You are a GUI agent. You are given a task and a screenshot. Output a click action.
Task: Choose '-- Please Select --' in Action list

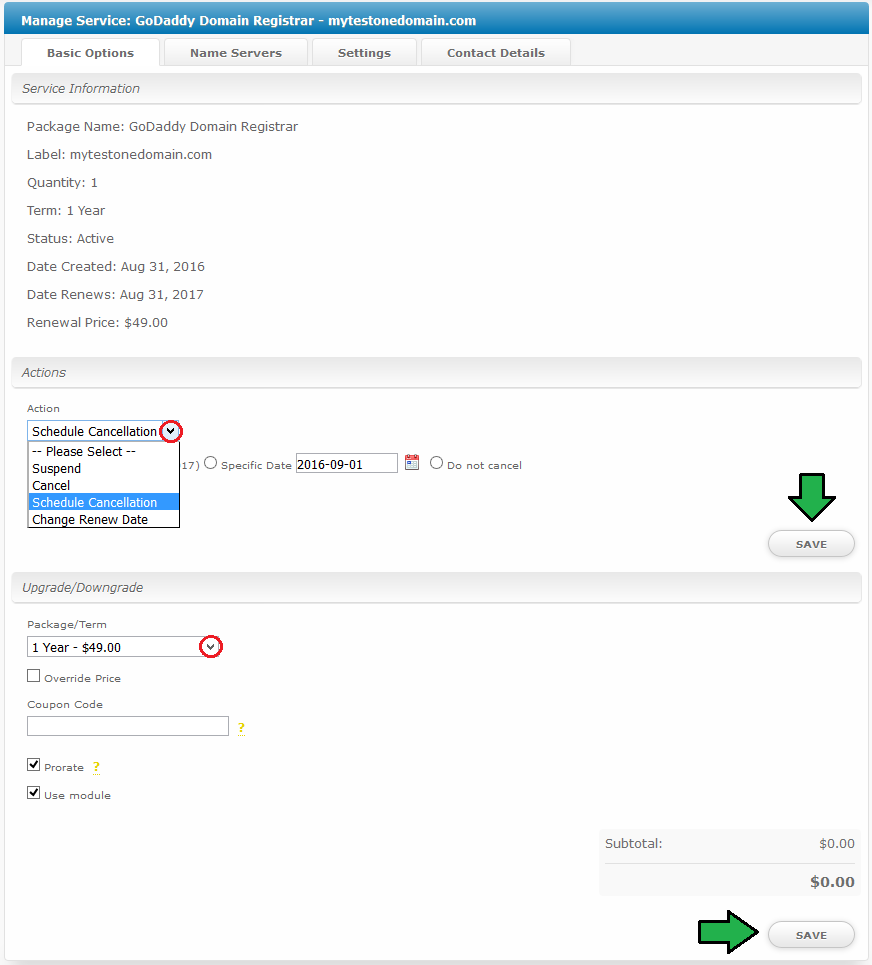(x=104, y=451)
